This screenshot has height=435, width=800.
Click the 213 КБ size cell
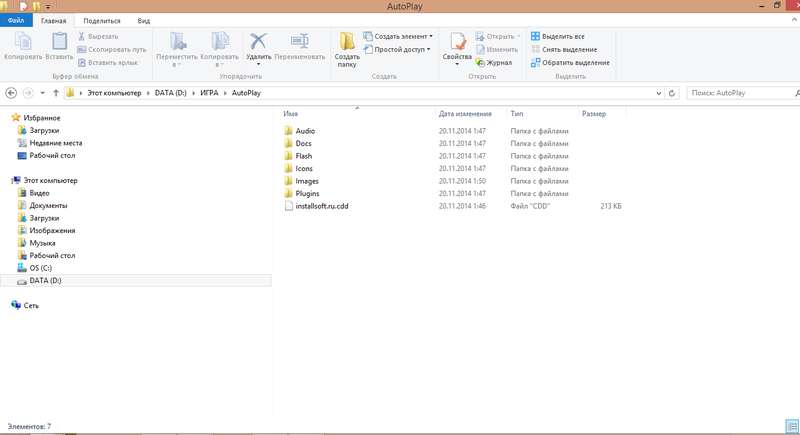(x=611, y=206)
